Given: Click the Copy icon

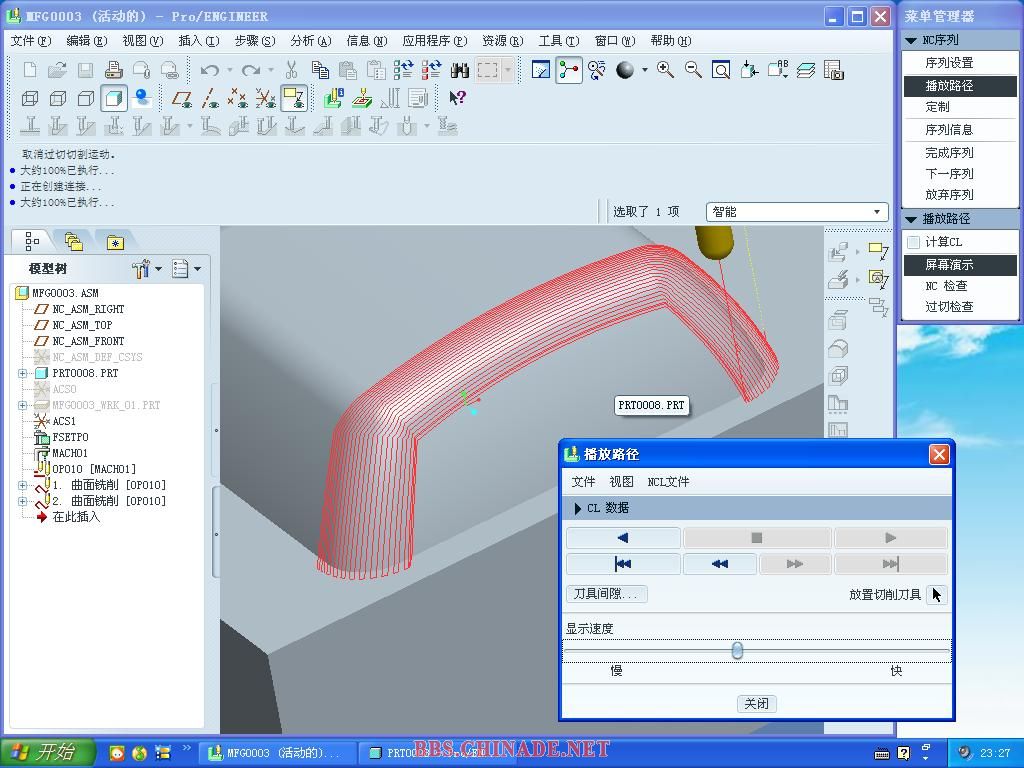Looking at the screenshot, I should (x=320, y=69).
